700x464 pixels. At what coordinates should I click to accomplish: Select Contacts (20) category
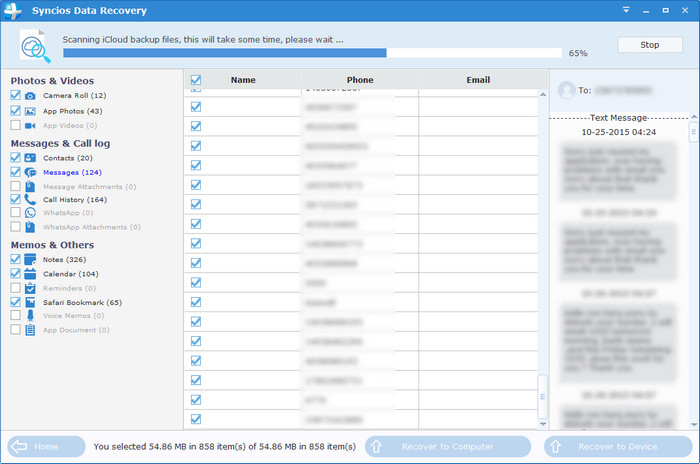68,158
